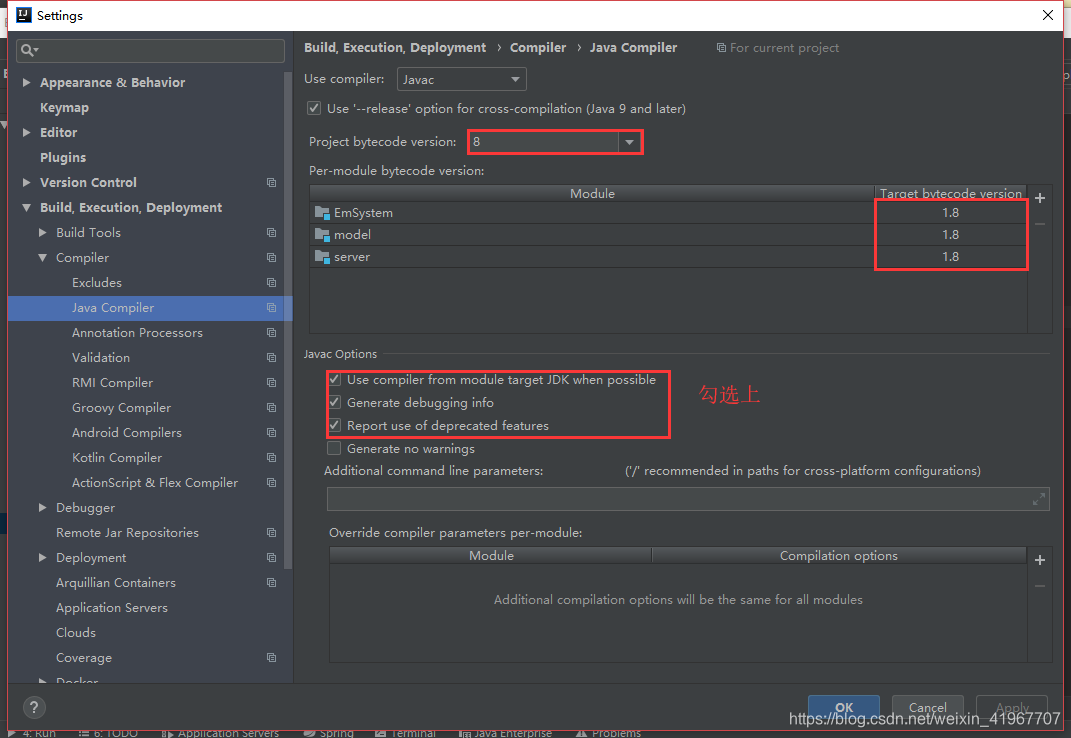
Task: Click the server module folder icon
Action: point(322,257)
